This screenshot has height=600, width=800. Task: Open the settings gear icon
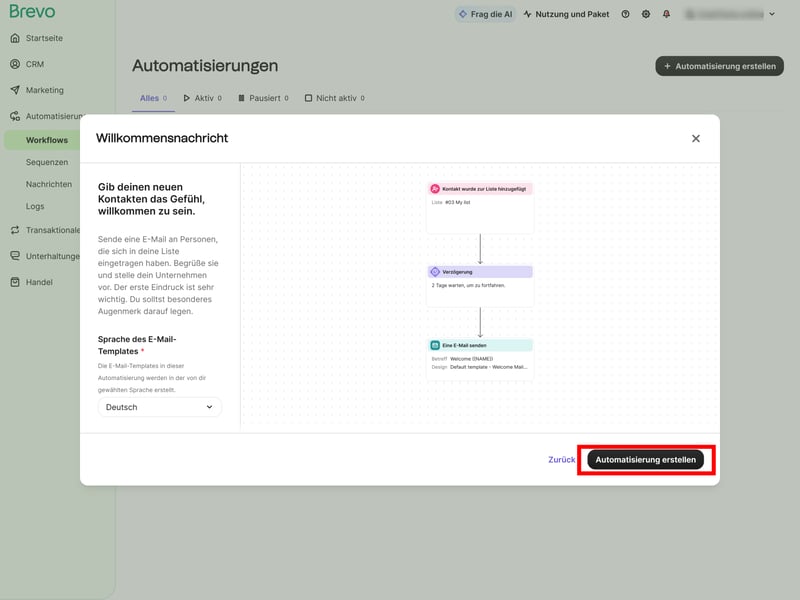(x=646, y=14)
